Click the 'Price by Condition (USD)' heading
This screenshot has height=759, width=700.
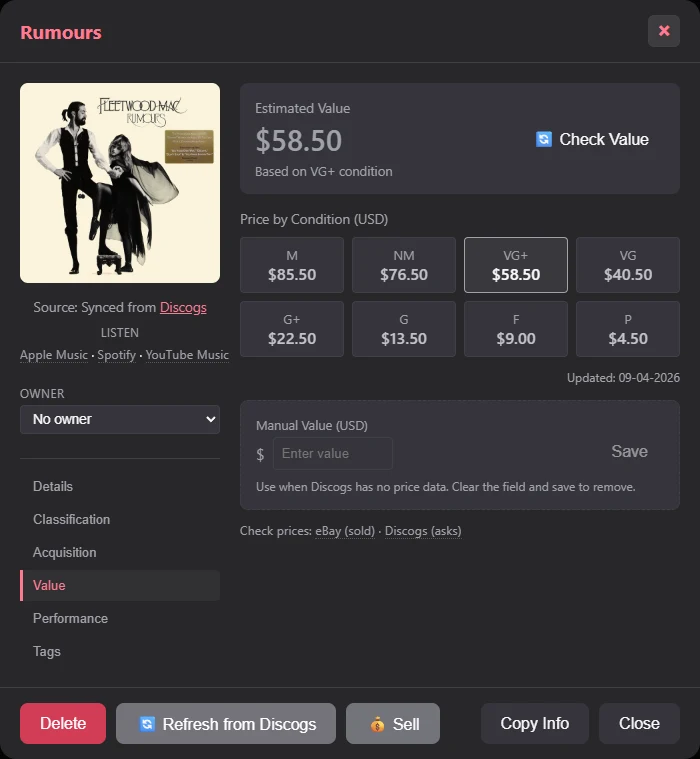314,219
